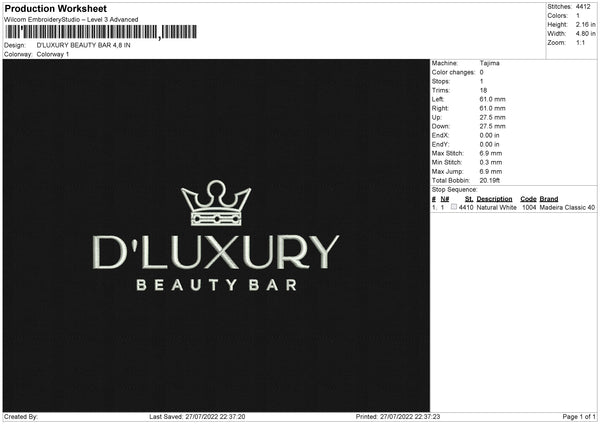
Task: Click the Down value 27.5 mm
Action: [492, 126]
